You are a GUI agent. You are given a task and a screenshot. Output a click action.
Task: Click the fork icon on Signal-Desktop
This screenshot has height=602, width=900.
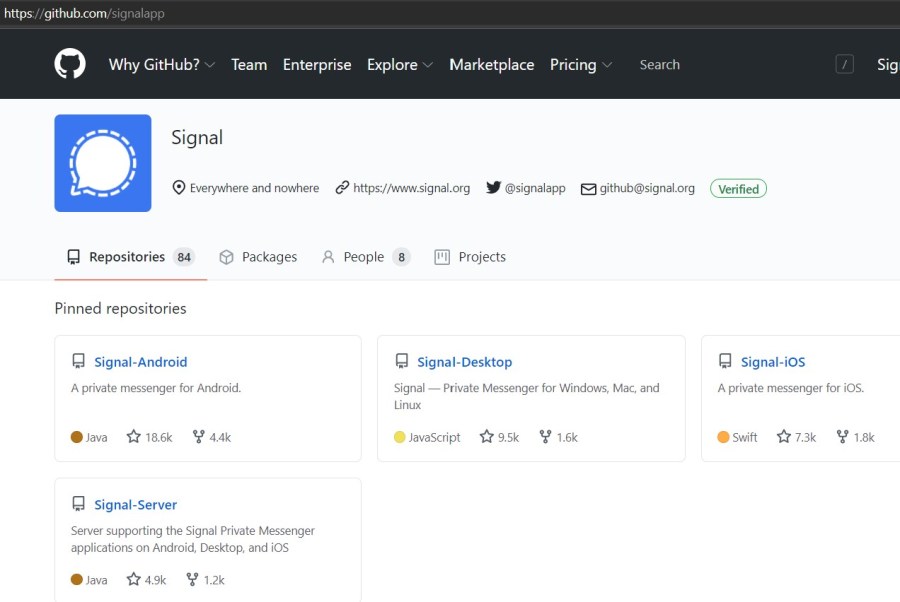click(x=545, y=437)
